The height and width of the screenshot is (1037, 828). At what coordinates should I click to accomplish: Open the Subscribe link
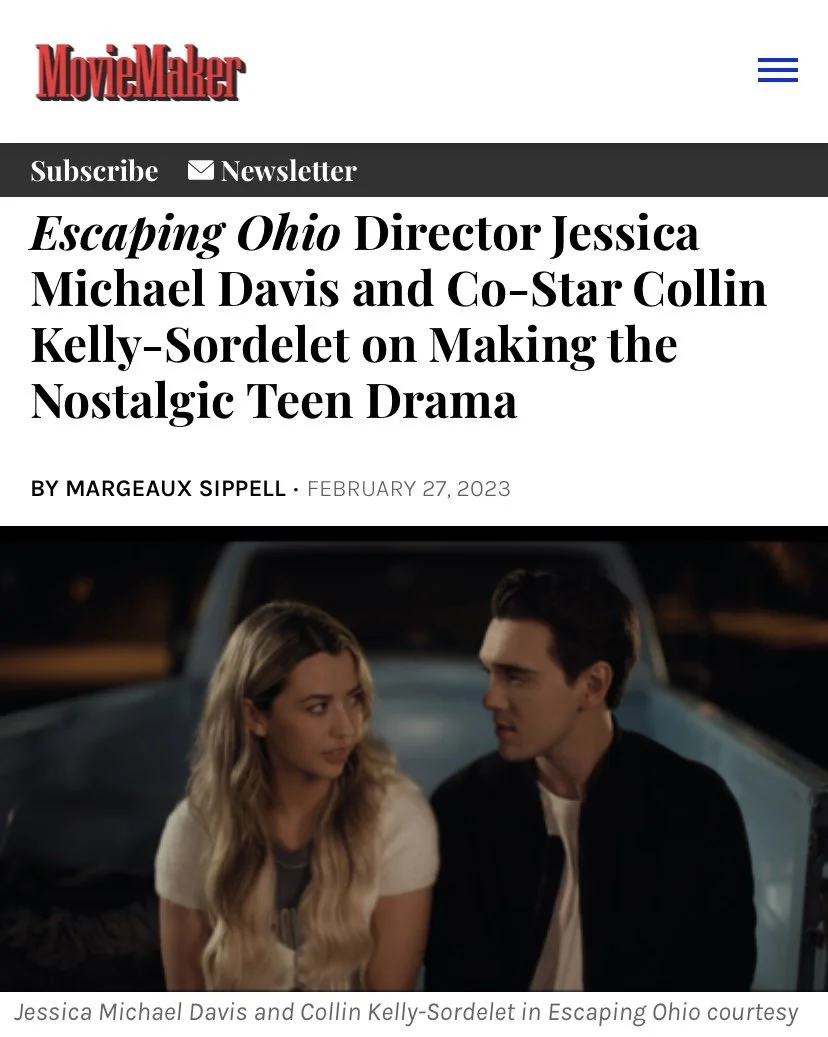[x=95, y=171]
